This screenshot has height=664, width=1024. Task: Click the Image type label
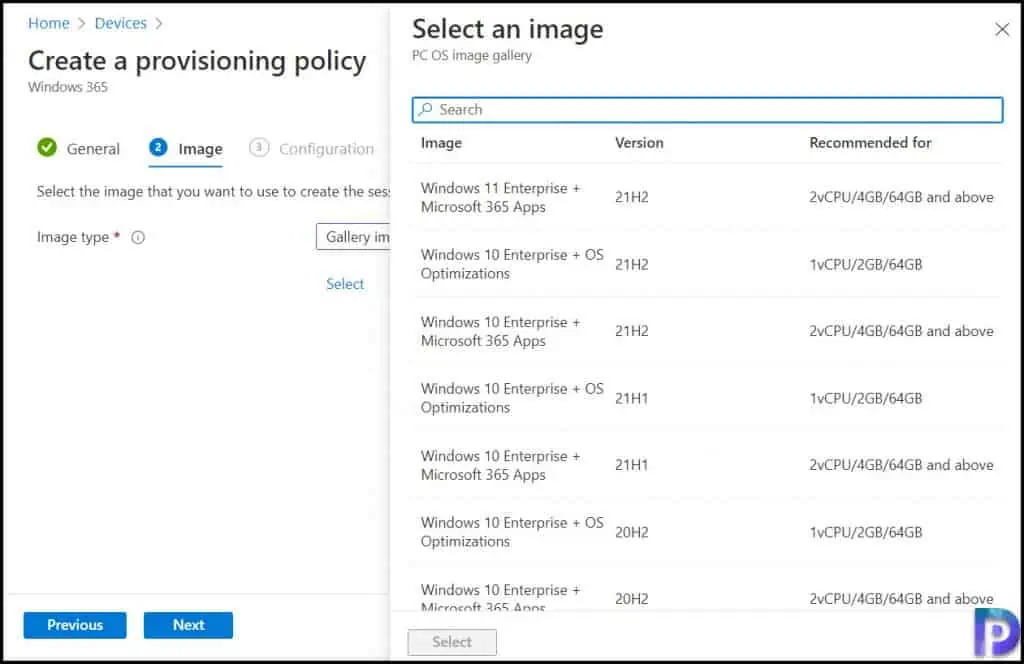pyautogui.click(x=72, y=237)
